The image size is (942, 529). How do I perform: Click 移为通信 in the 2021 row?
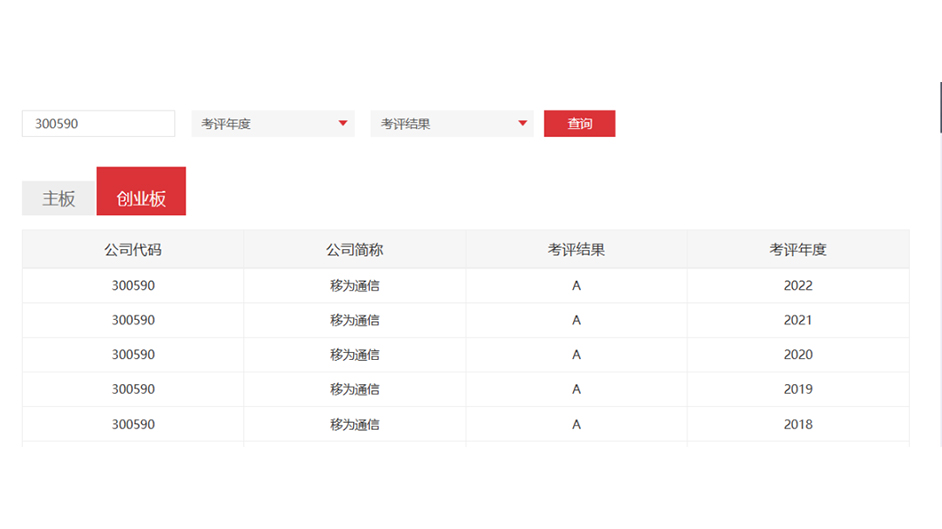pyautogui.click(x=355, y=320)
